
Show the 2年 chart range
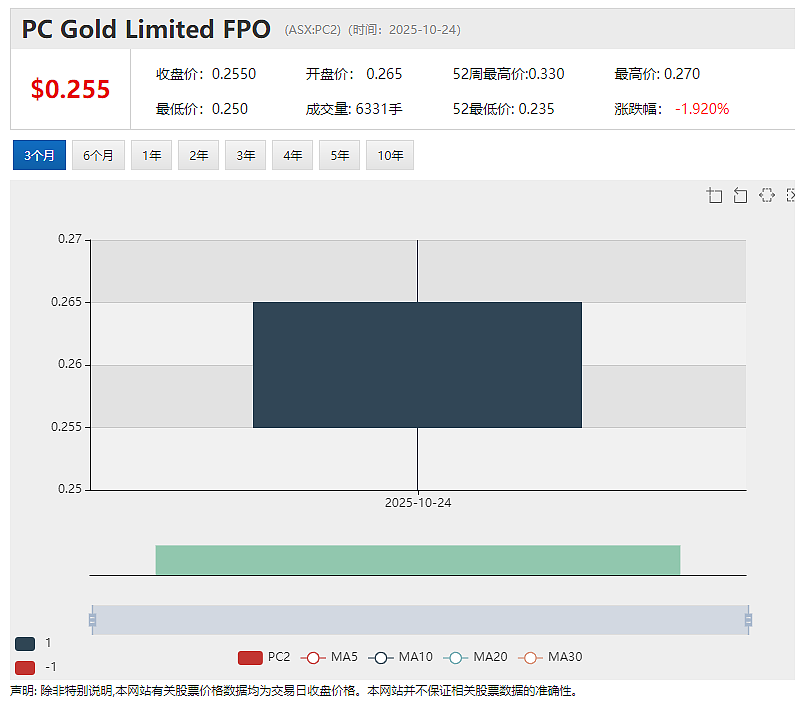click(x=198, y=155)
